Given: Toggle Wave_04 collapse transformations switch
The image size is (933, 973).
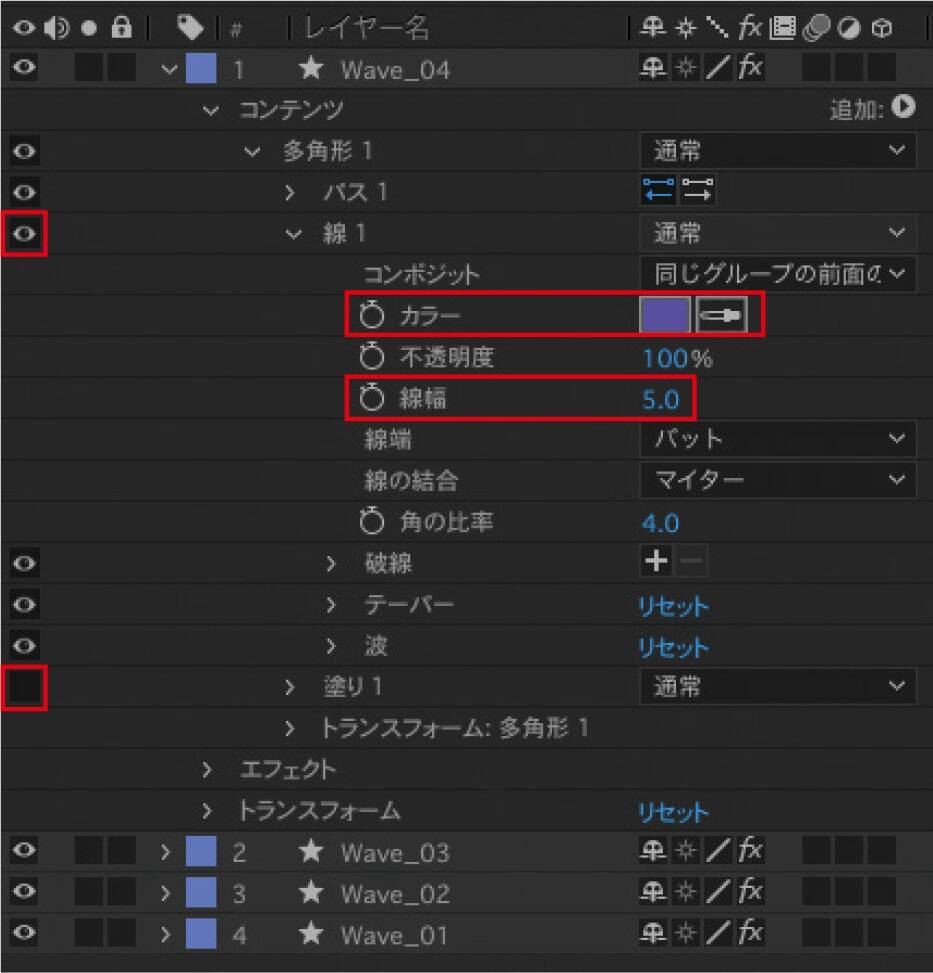Looking at the screenshot, I should (685, 67).
